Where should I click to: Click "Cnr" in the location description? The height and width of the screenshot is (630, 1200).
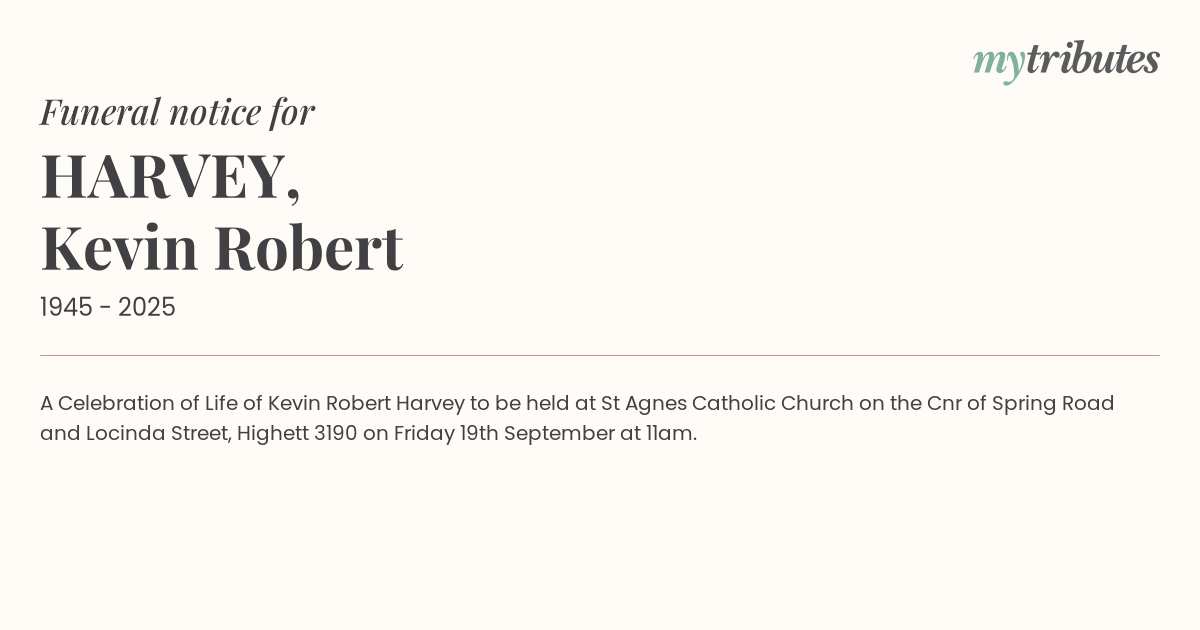(x=945, y=404)
